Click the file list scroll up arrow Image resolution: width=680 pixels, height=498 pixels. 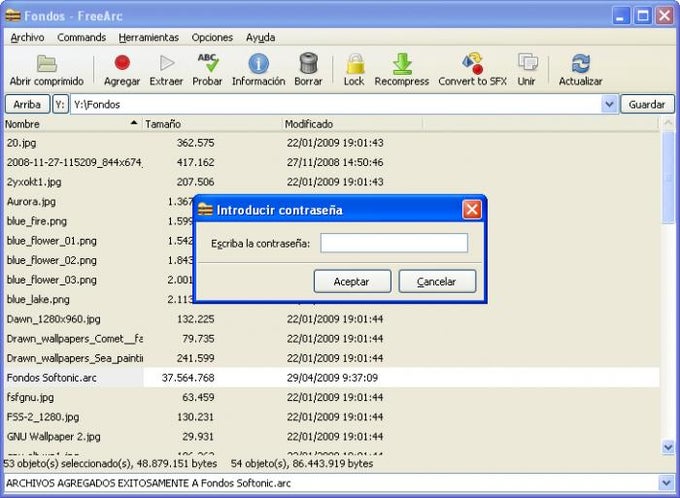[668, 124]
